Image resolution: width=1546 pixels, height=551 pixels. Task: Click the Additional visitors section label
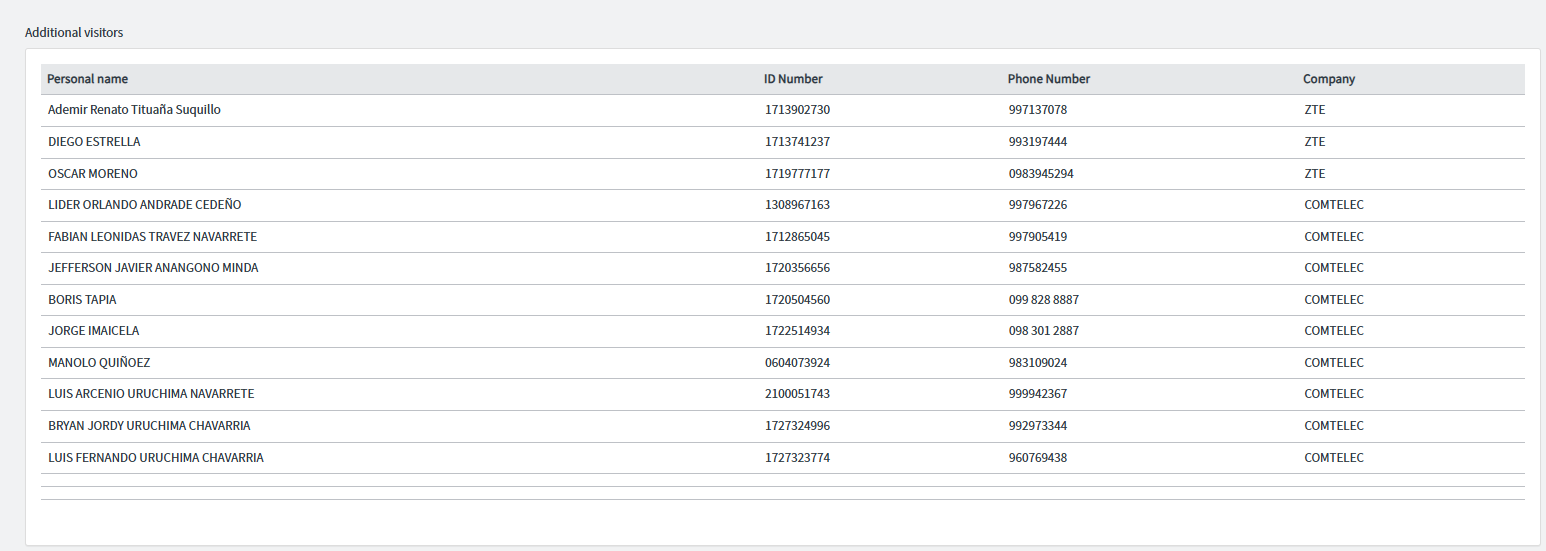pos(74,33)
